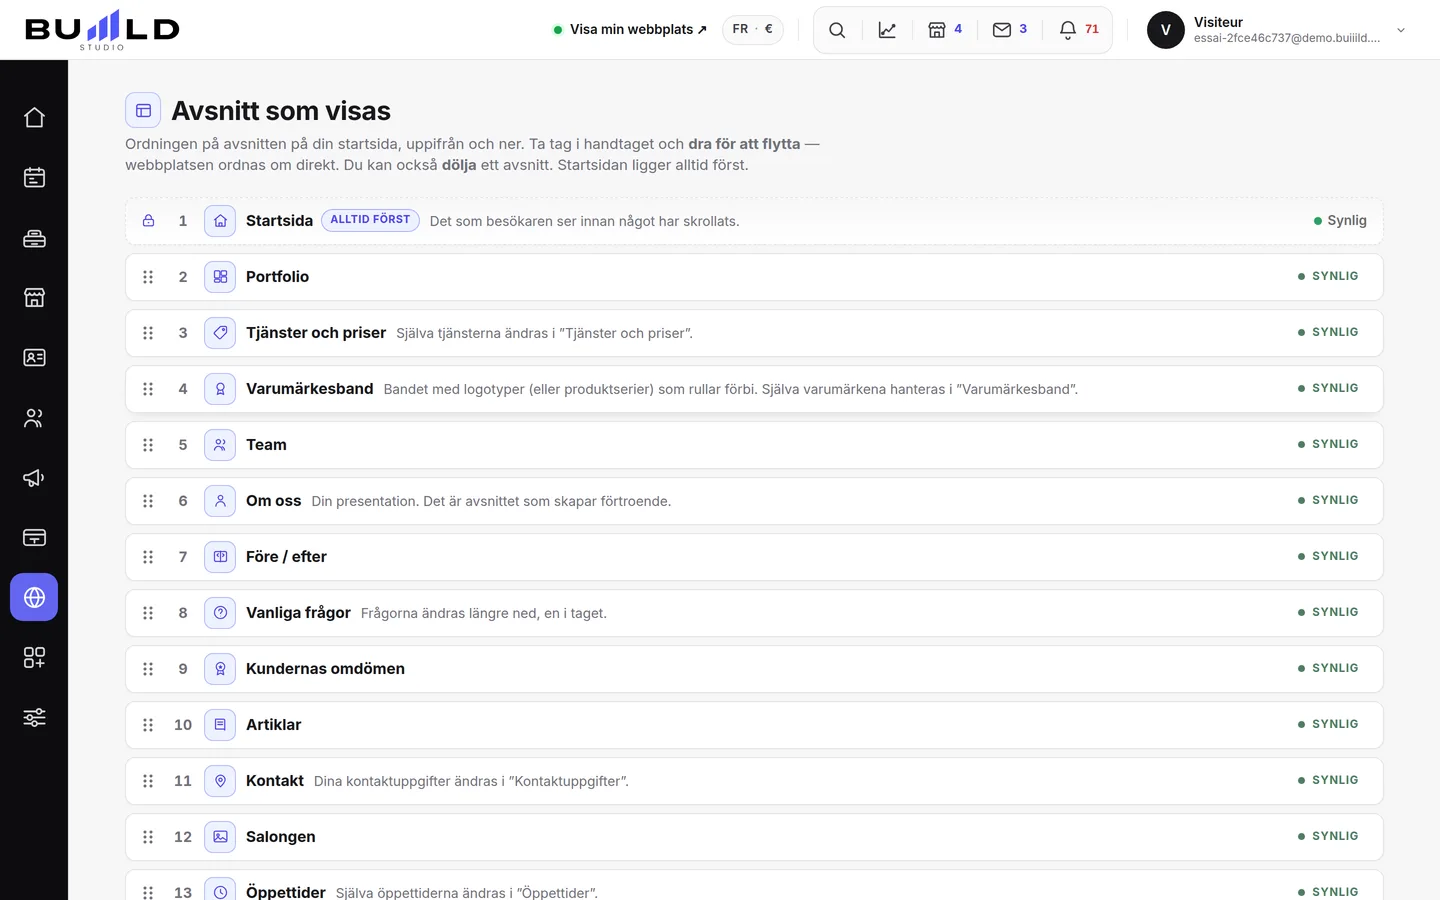
Task: Toggle visibility of Tjänster och priser
Action: [1328, 332]
